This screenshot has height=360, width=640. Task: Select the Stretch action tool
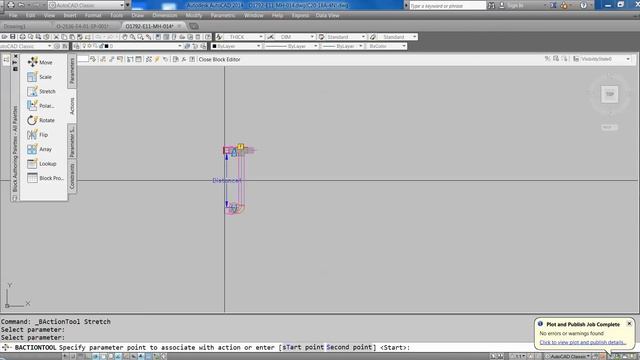(41, 91)
